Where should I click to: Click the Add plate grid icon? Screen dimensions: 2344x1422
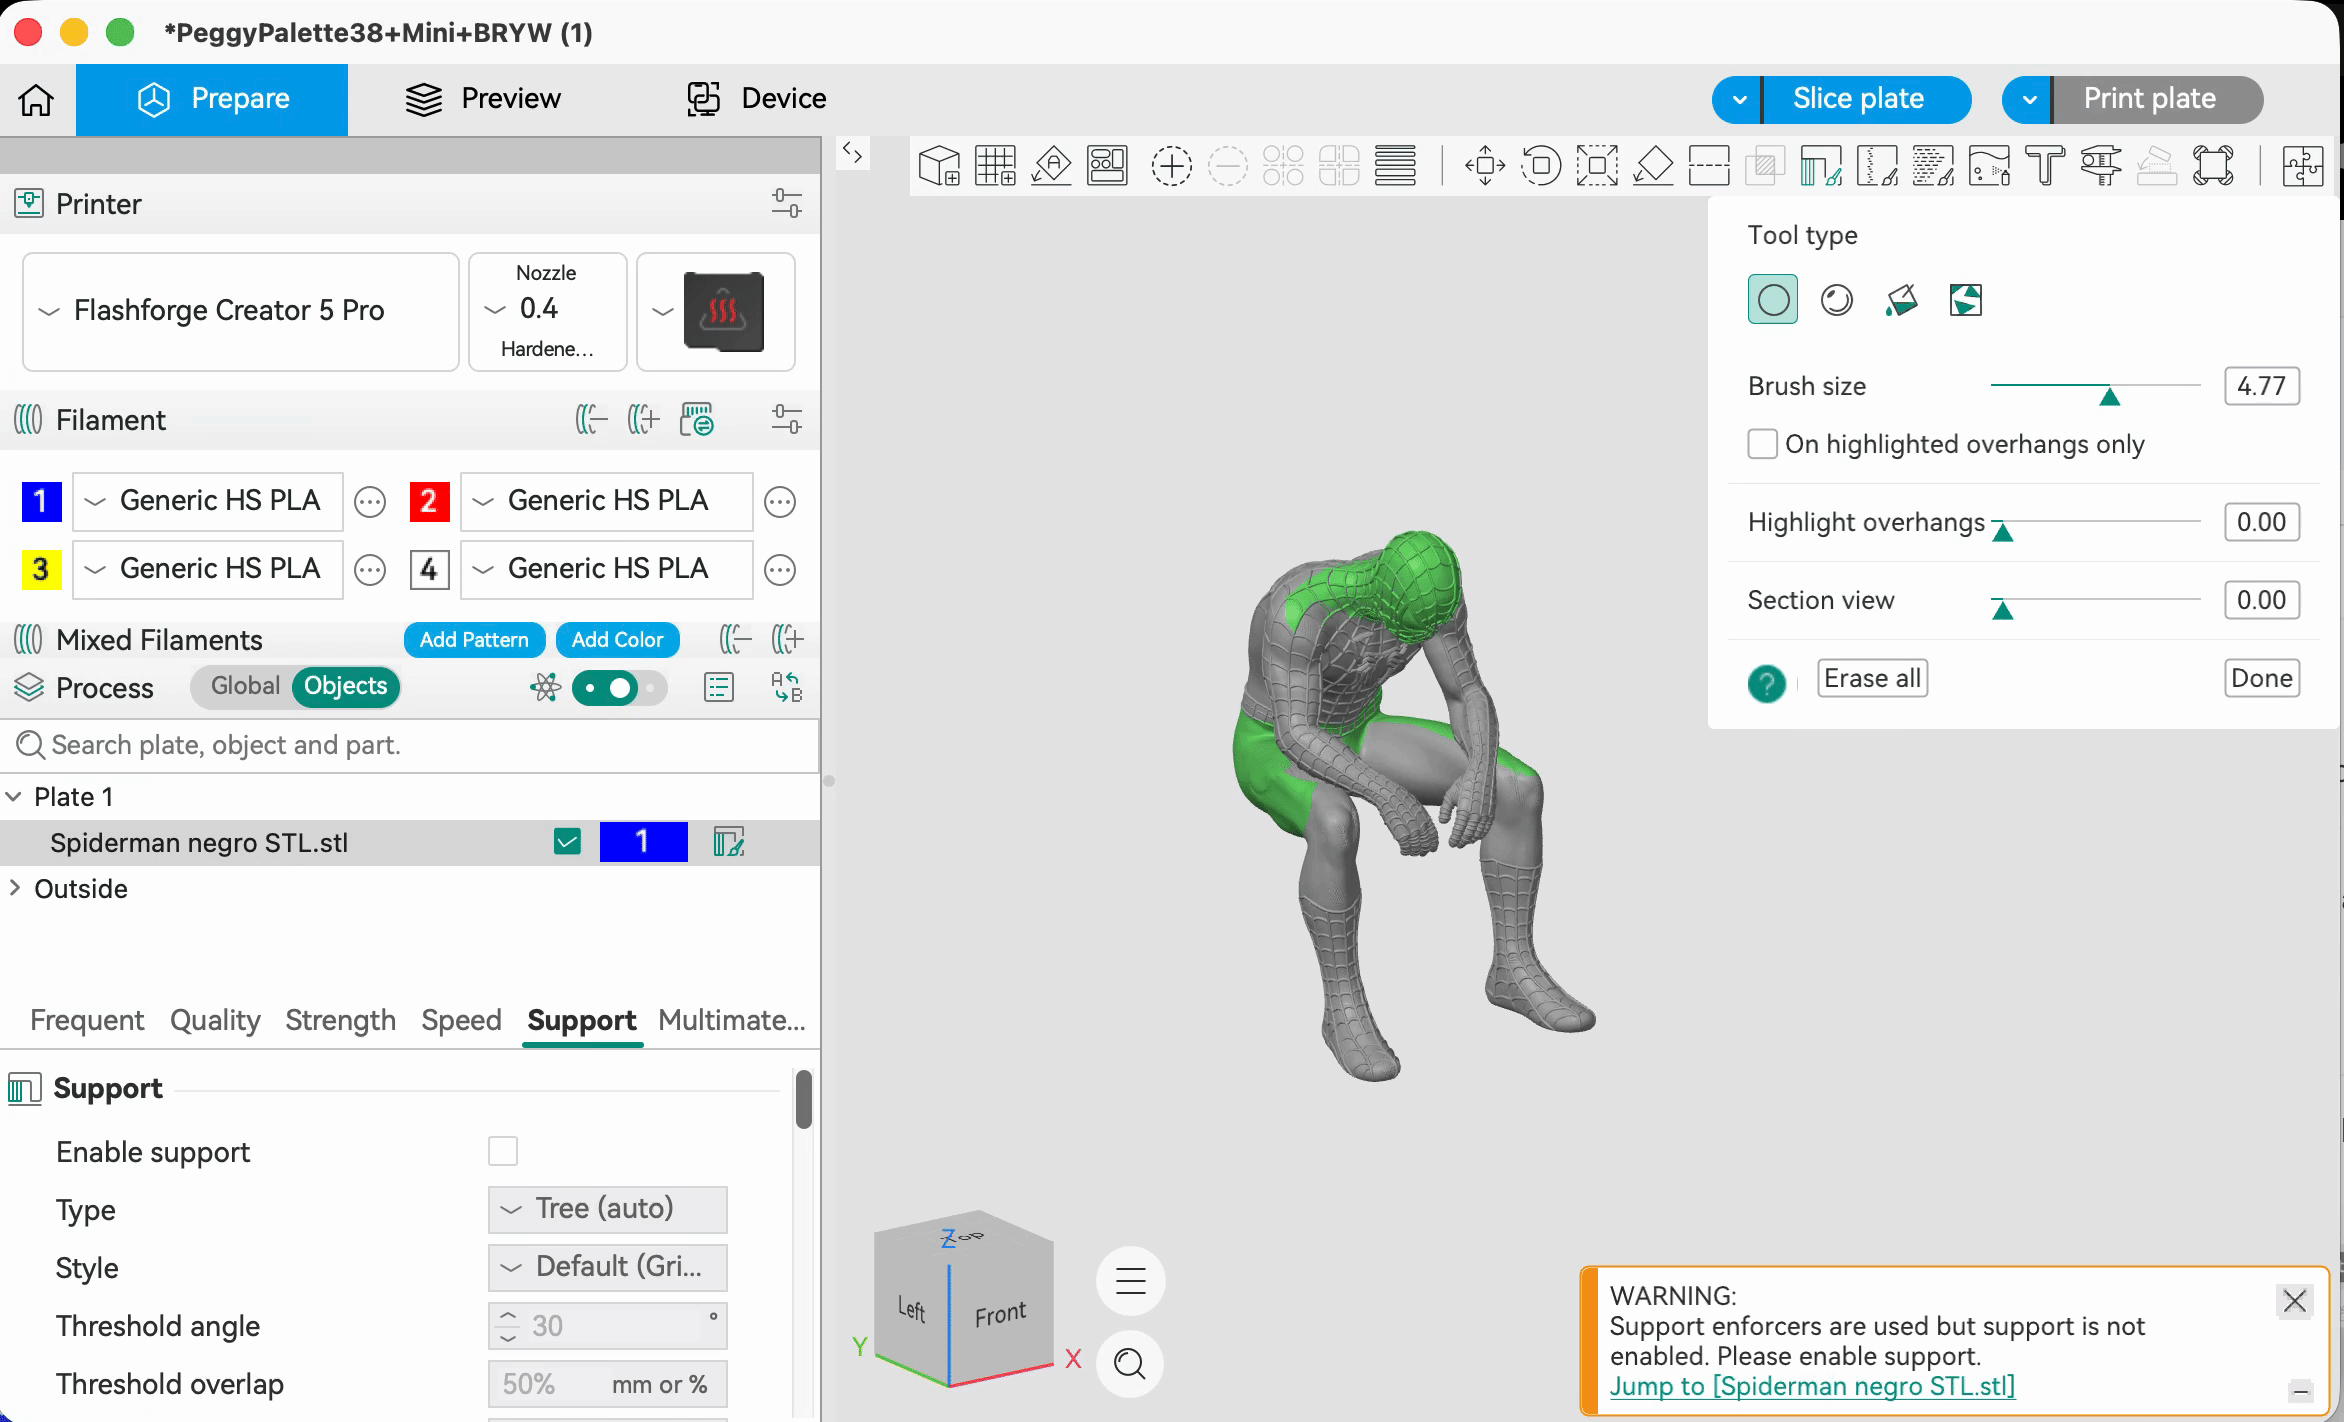click(x=995, y=166)
